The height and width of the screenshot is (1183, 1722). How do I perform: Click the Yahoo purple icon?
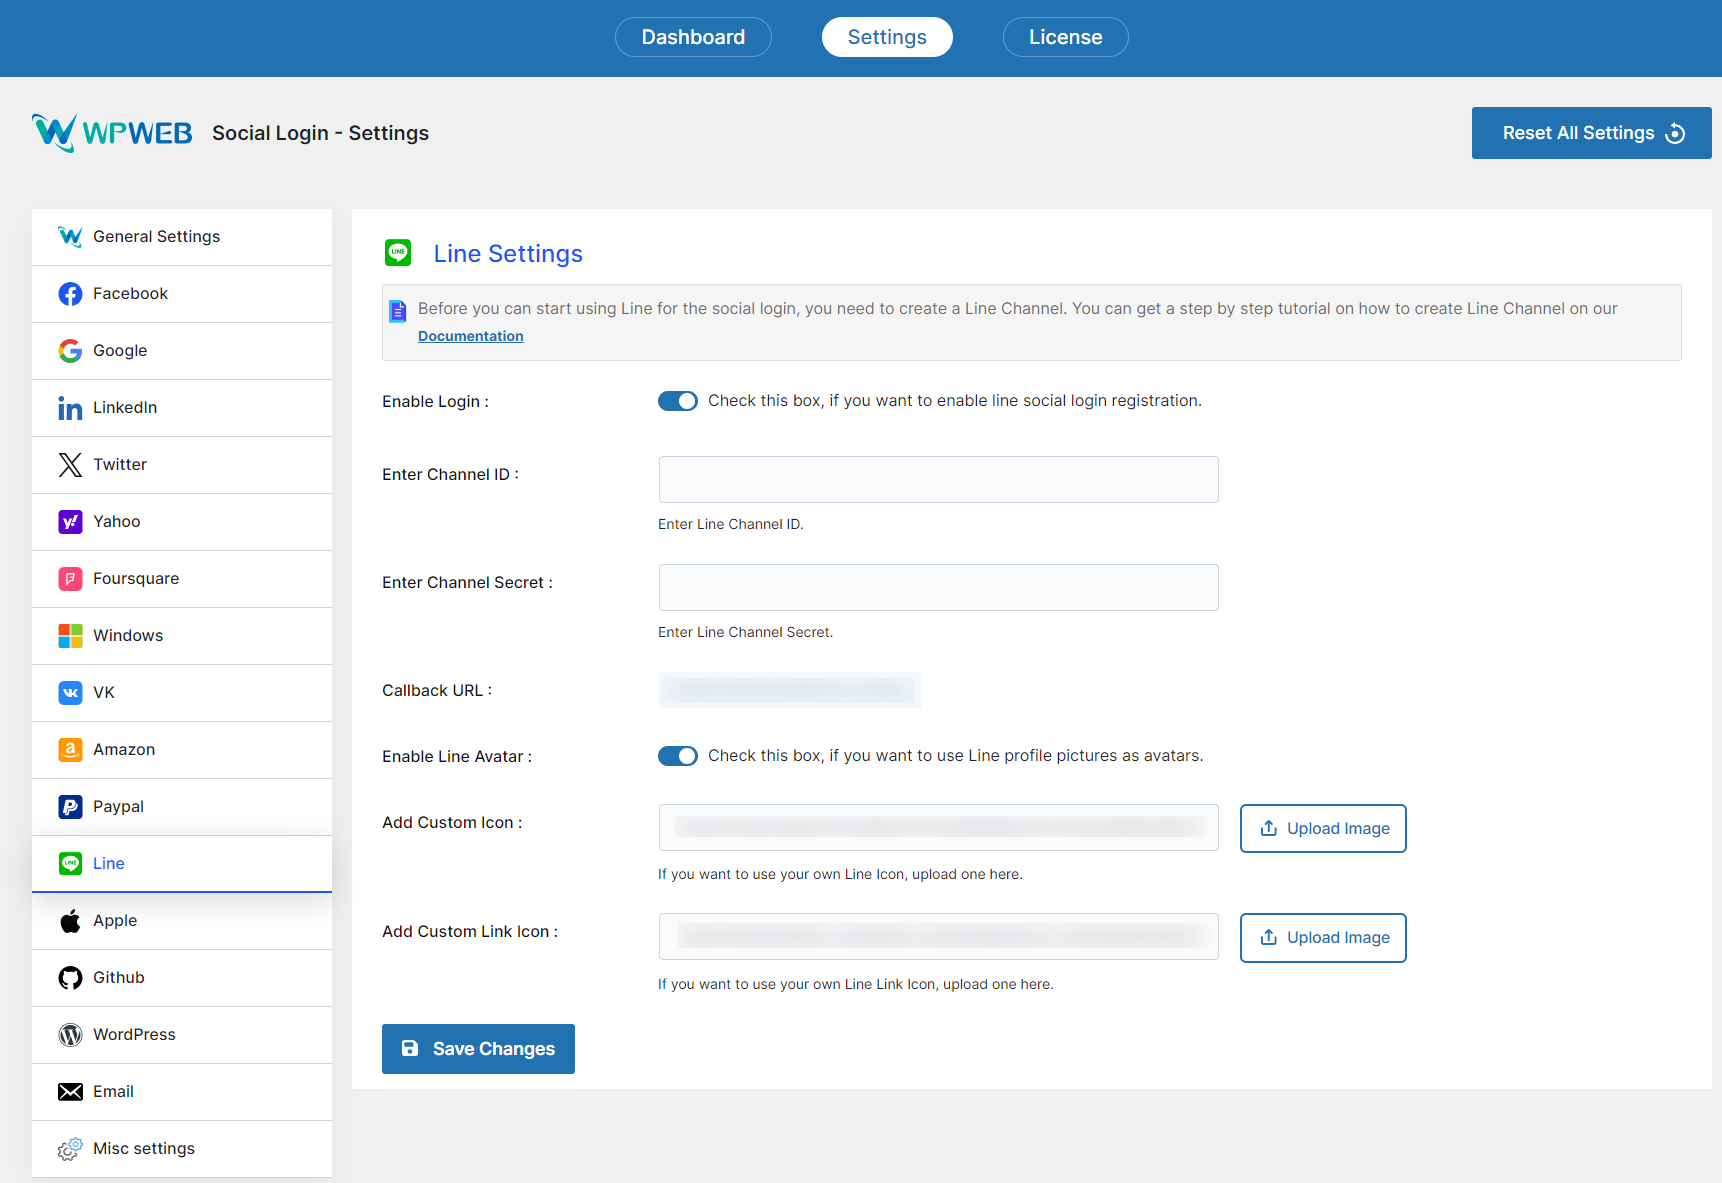point(70,522)
